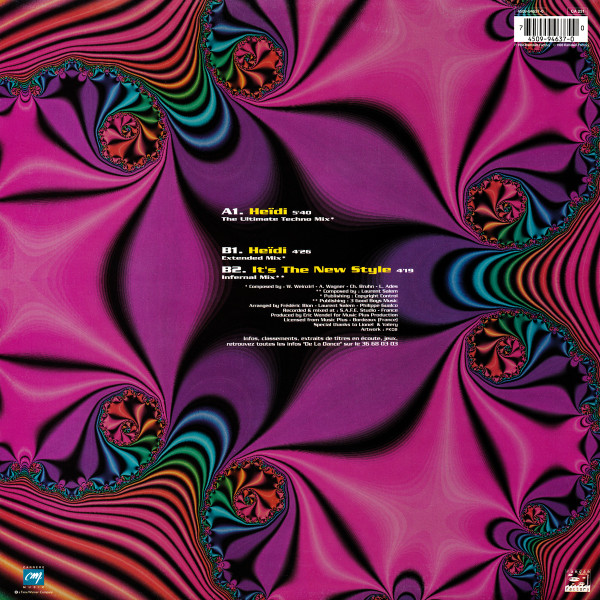Click the duration '5'40' of track A1
Viewport: 600px width, 600px height.
(302, 212)
